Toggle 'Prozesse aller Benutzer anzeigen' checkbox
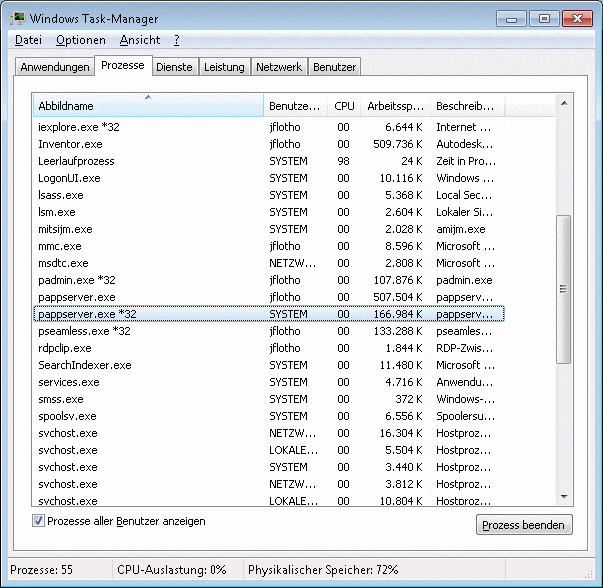This screenshot has width=603, height=588. pos(38,521)
